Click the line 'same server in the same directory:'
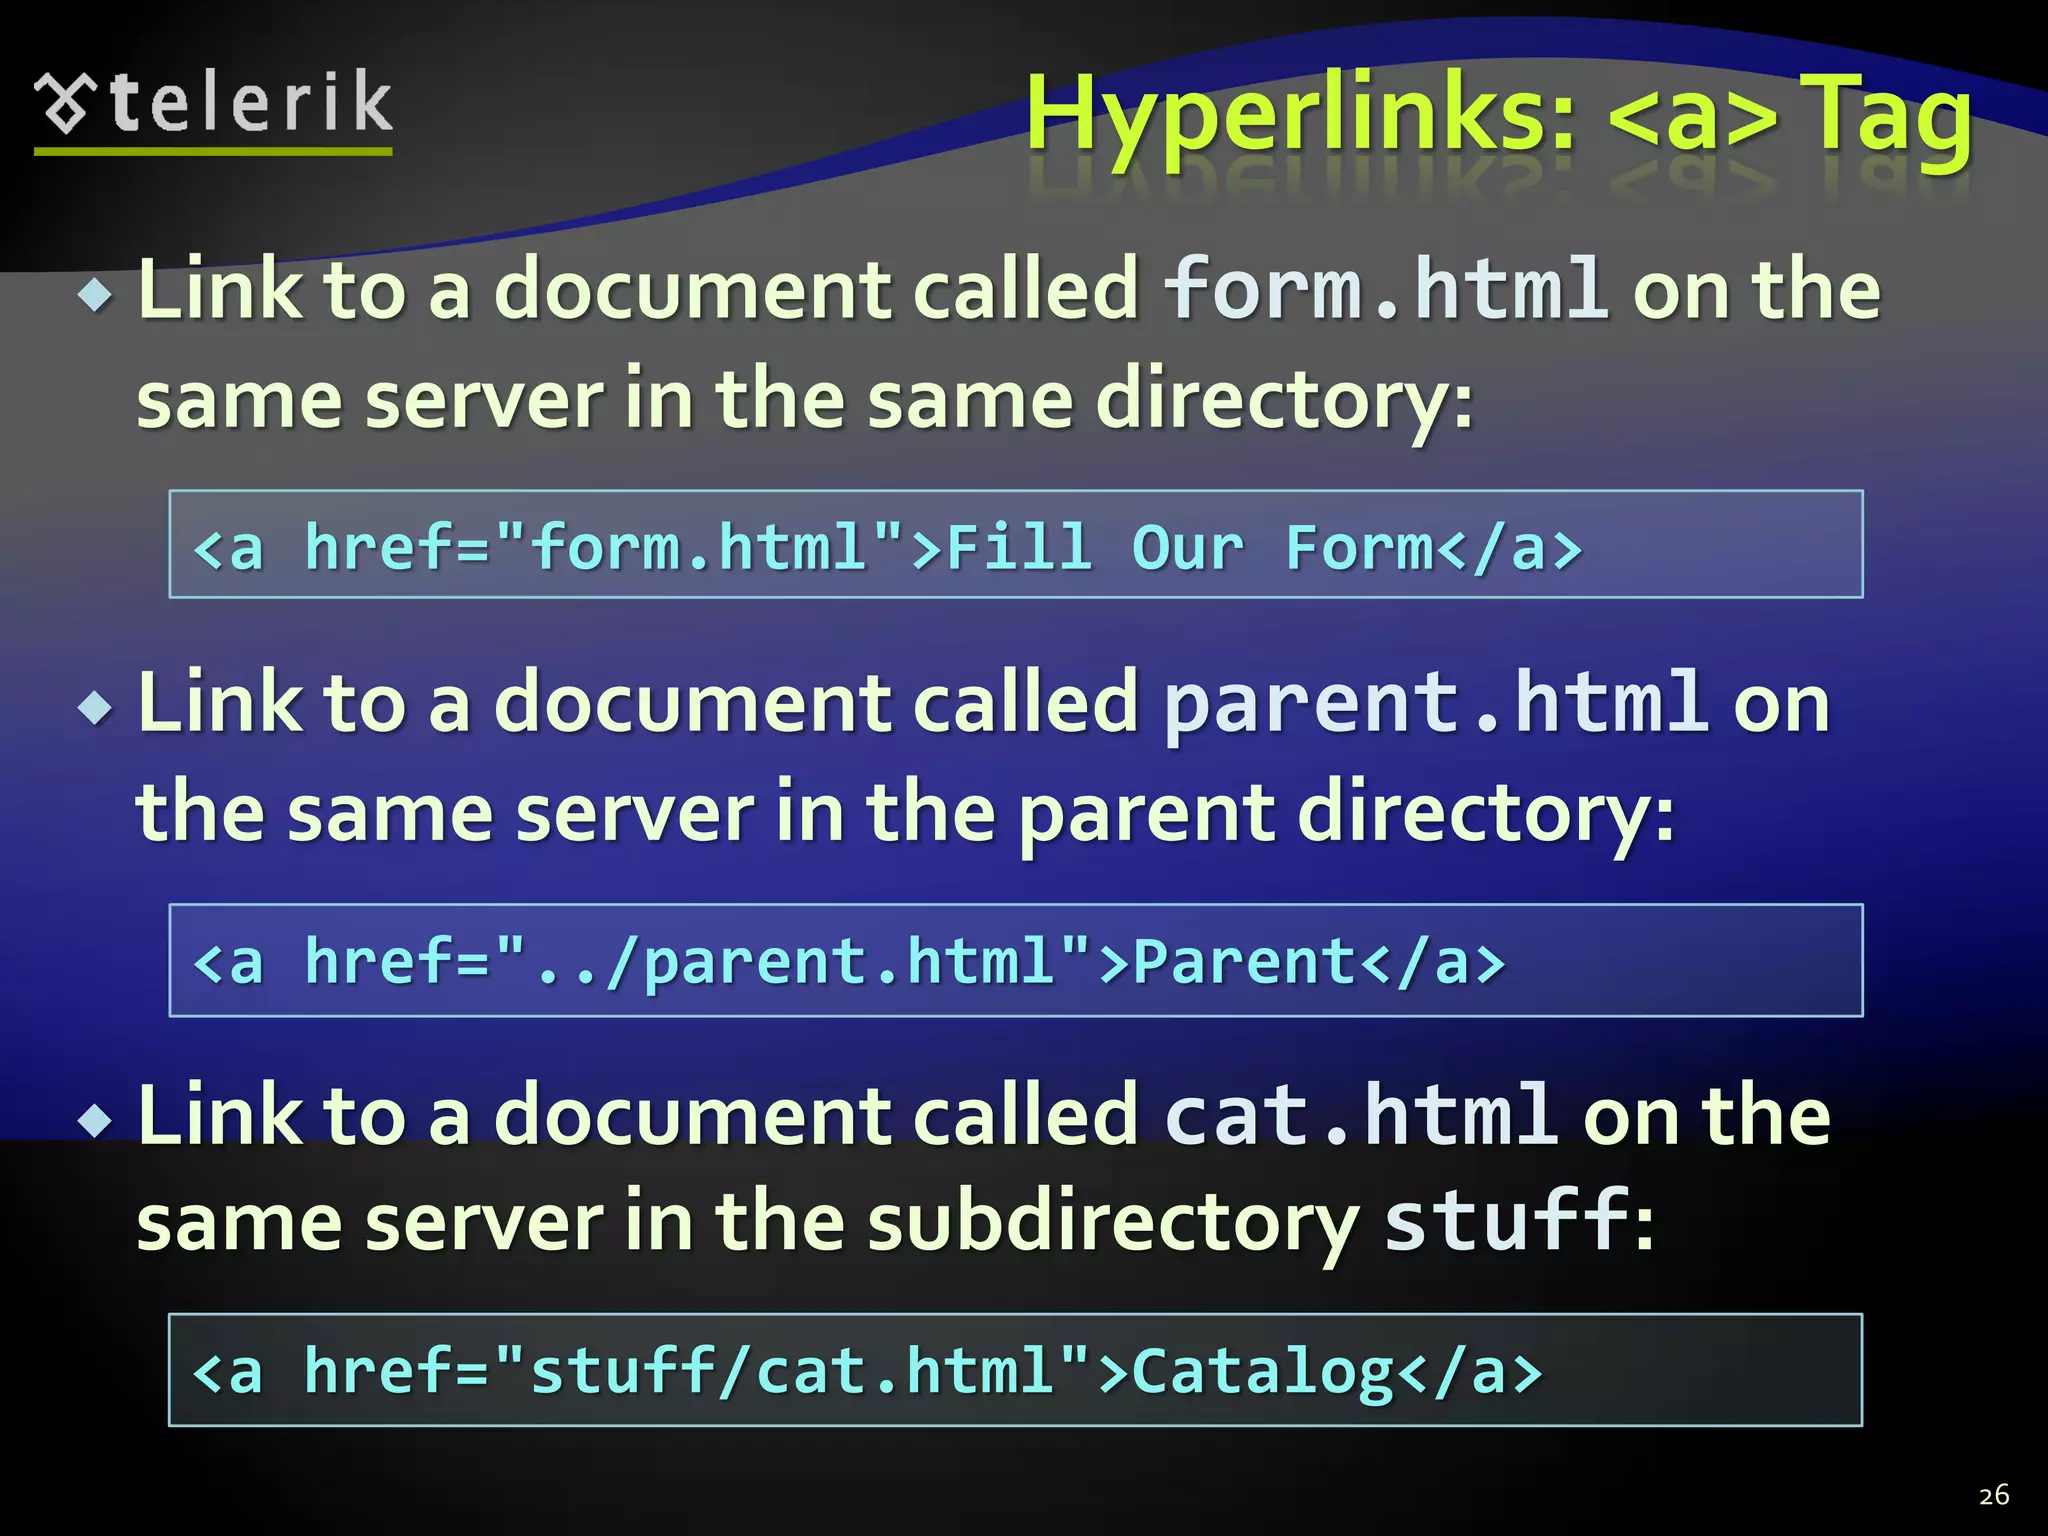The image size is (2048, 1536). [805, 402]
